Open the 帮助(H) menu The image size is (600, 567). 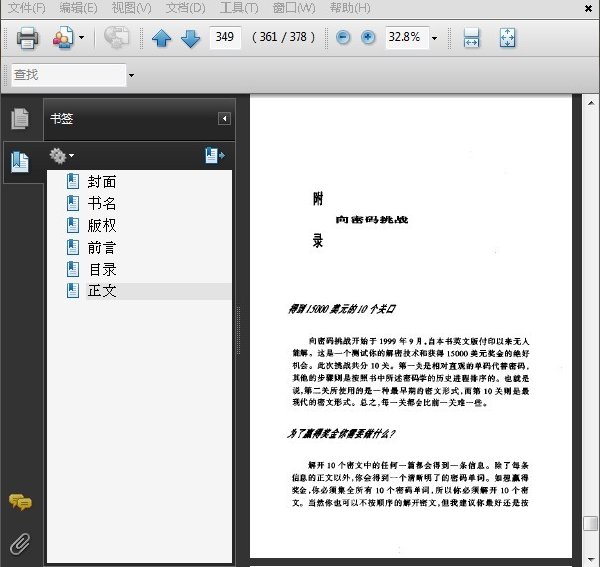pos(350,8)
